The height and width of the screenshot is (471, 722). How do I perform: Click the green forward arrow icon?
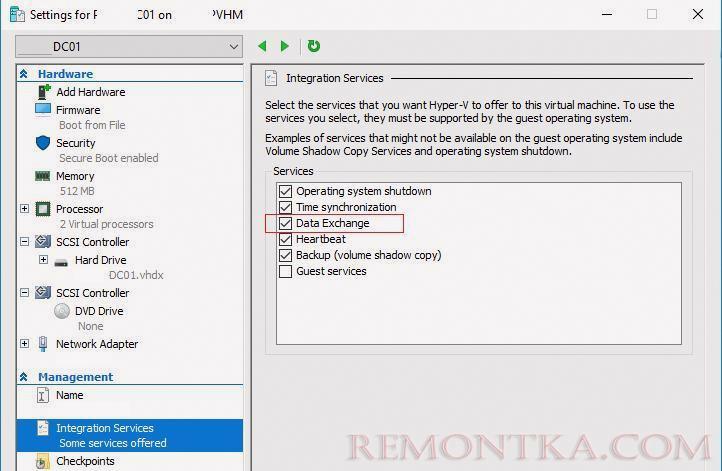point(285,46)
